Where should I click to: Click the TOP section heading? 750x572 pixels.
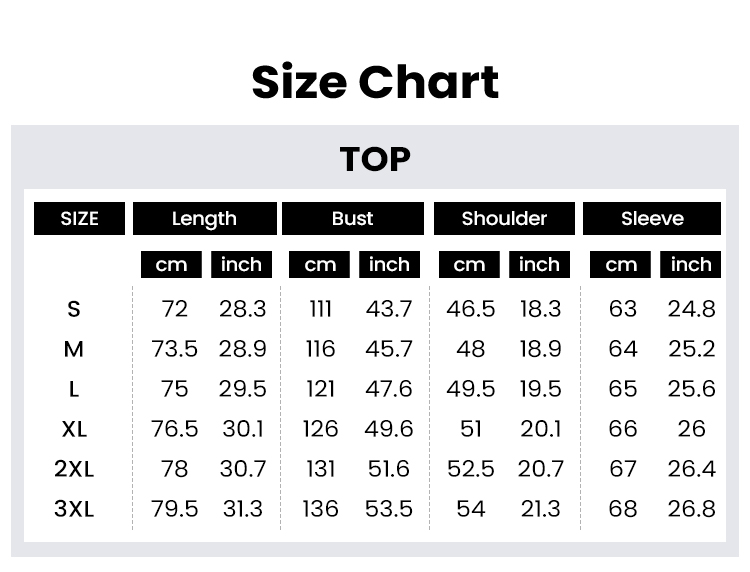pyautogui.click(x=375, y=159)
